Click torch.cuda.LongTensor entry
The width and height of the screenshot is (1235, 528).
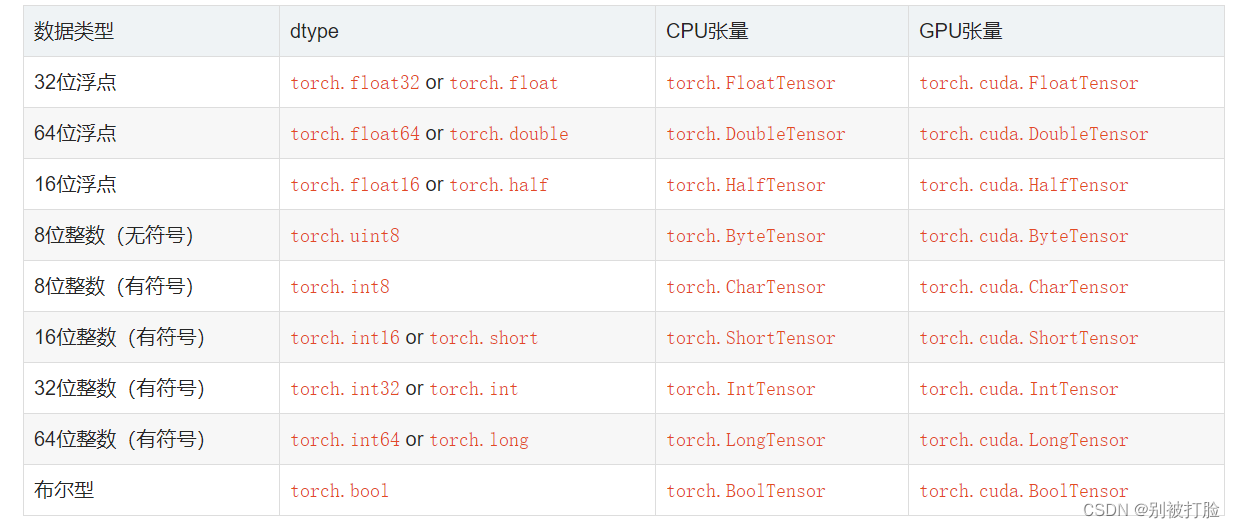pos(1024,440)
